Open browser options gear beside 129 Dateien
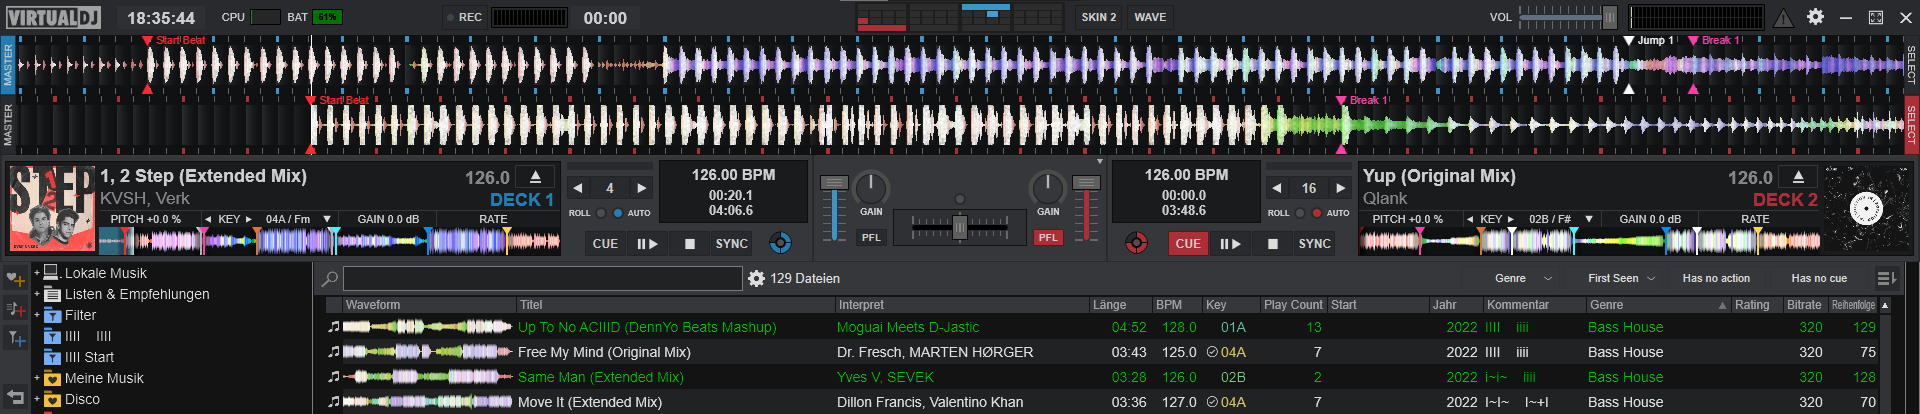Image resolution: width=1920 pixels, height=414 pixels. (x=756, y=278)
